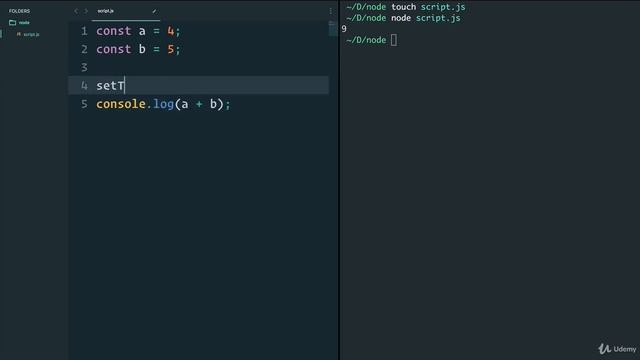The width and height of the screenshot is (640, 360).
Task: Click the 'const' keyword on line 2
Action: 114,49
